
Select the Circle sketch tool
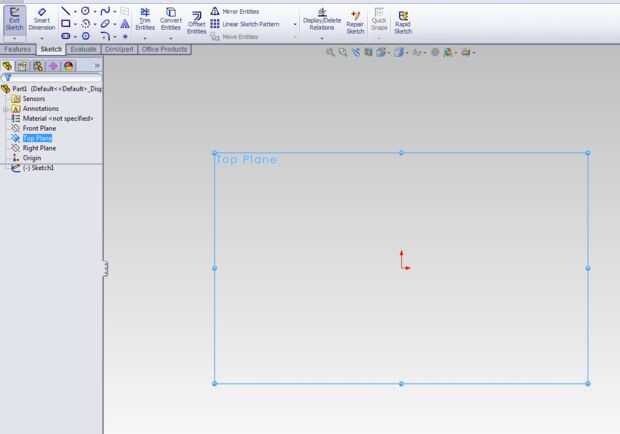85,11
